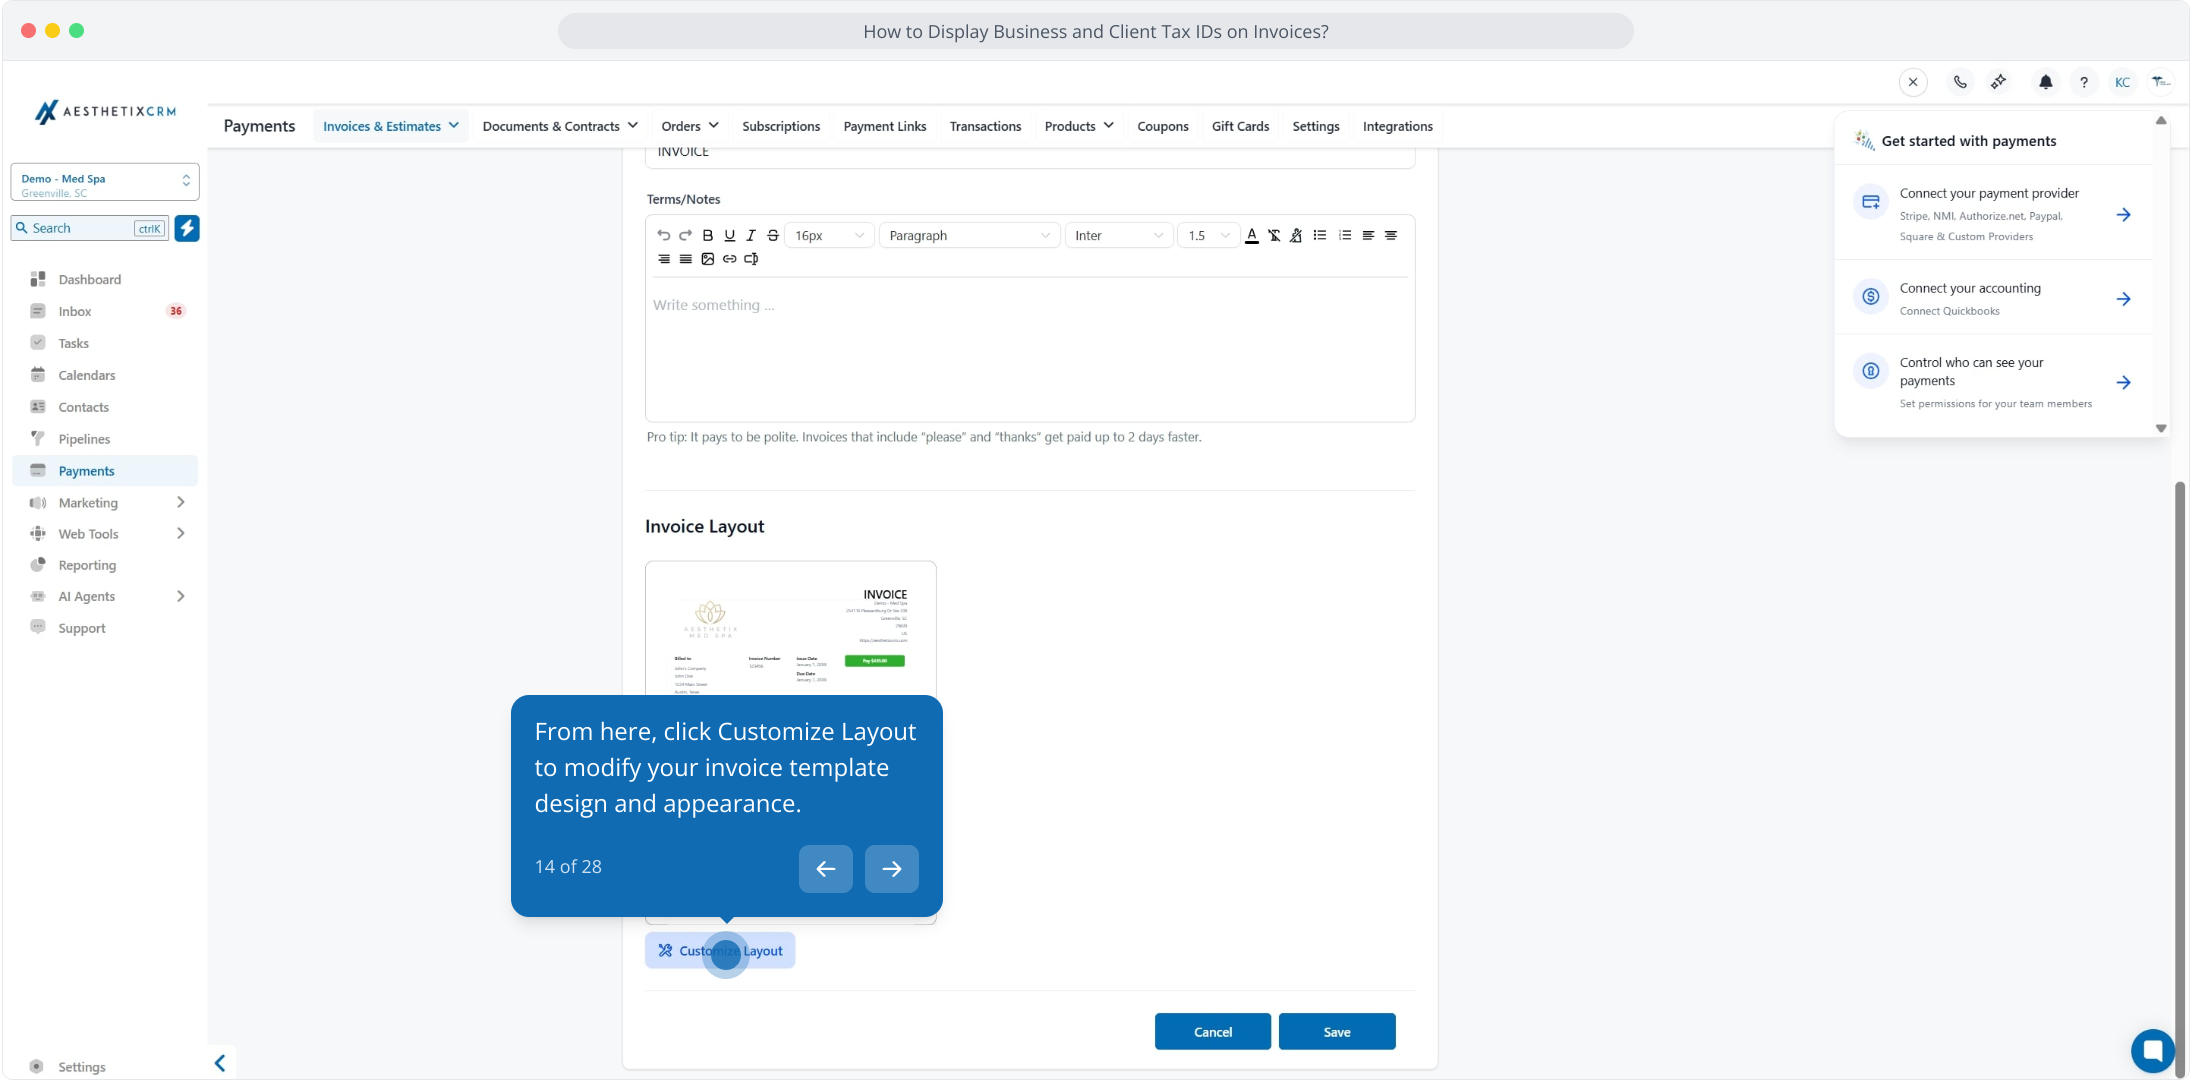Toggle italic formatting in notes toolbar
Screen dimensions: 2192x1080
coord(751,236)
